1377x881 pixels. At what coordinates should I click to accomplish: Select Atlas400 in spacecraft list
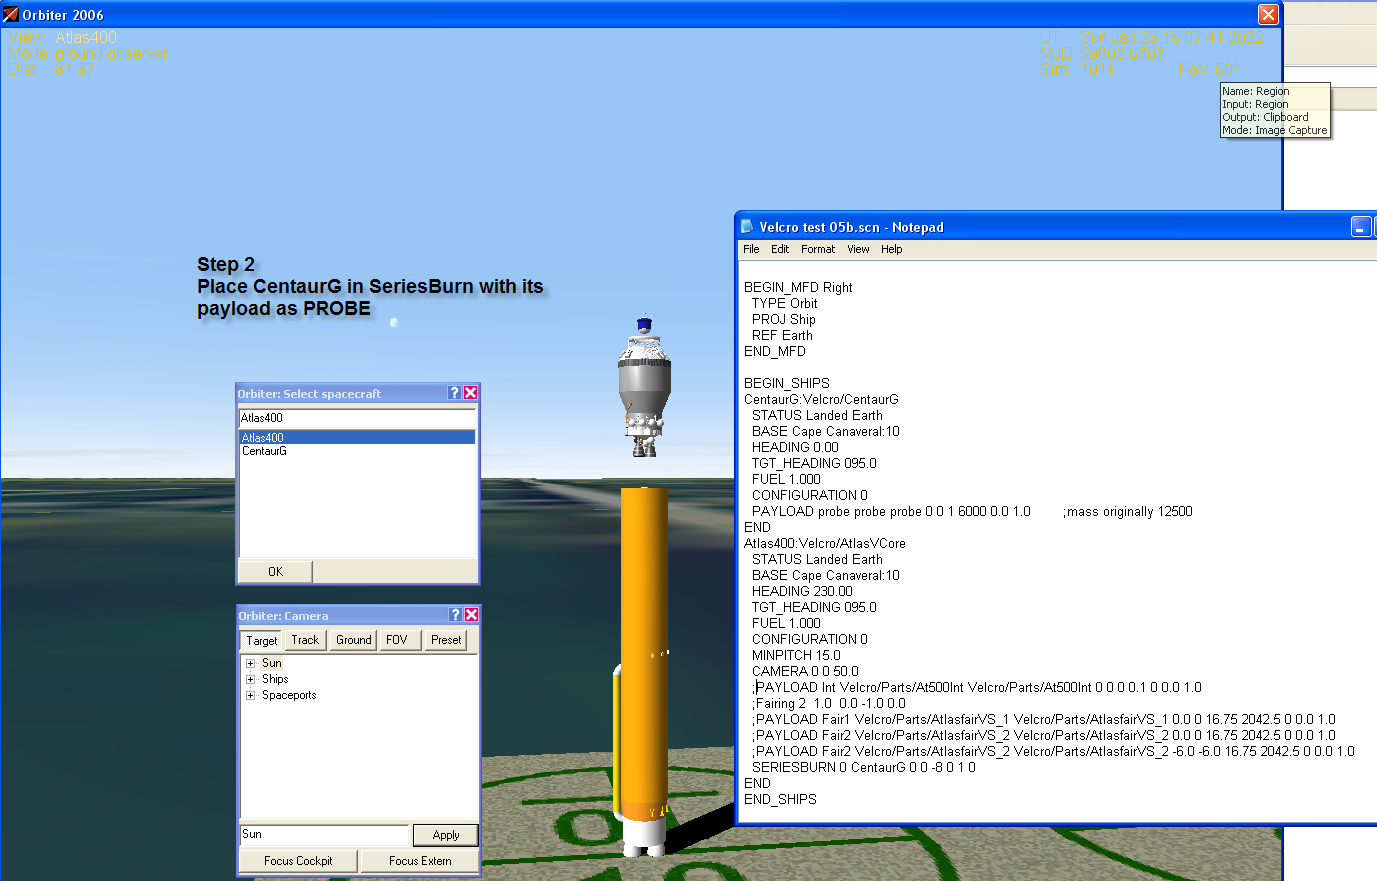pyautogui.click(x=357, y=438)
